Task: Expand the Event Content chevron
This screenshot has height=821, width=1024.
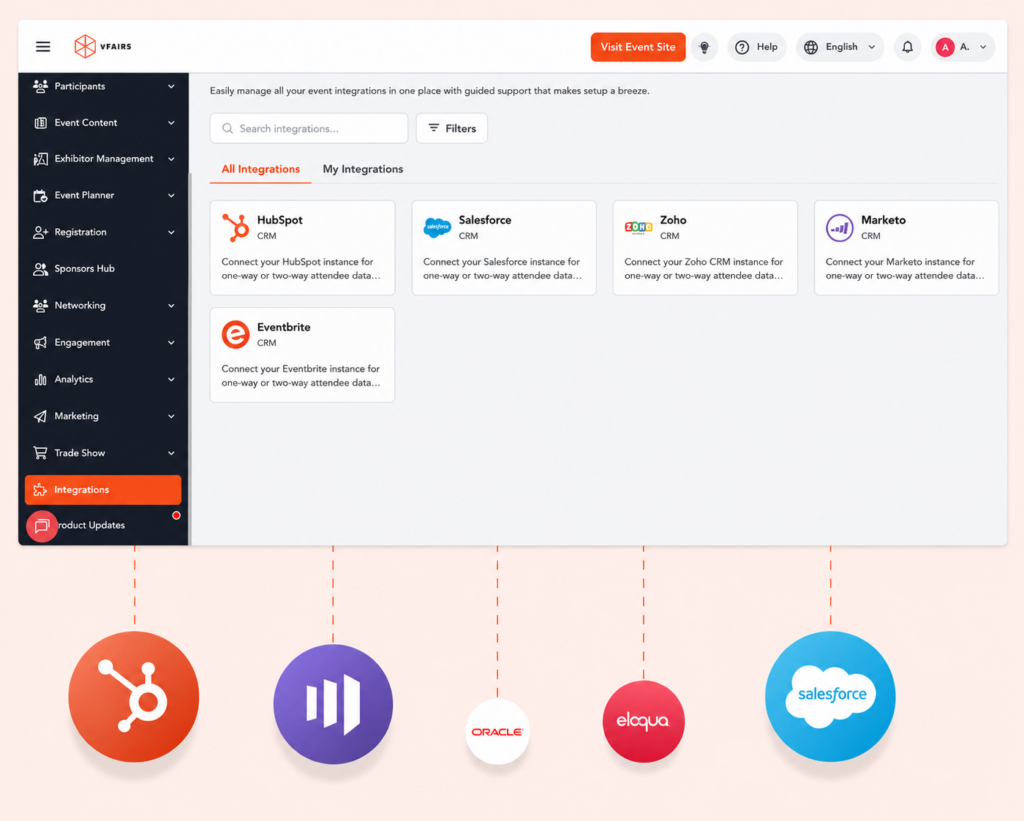Action: tap(171, 123)
